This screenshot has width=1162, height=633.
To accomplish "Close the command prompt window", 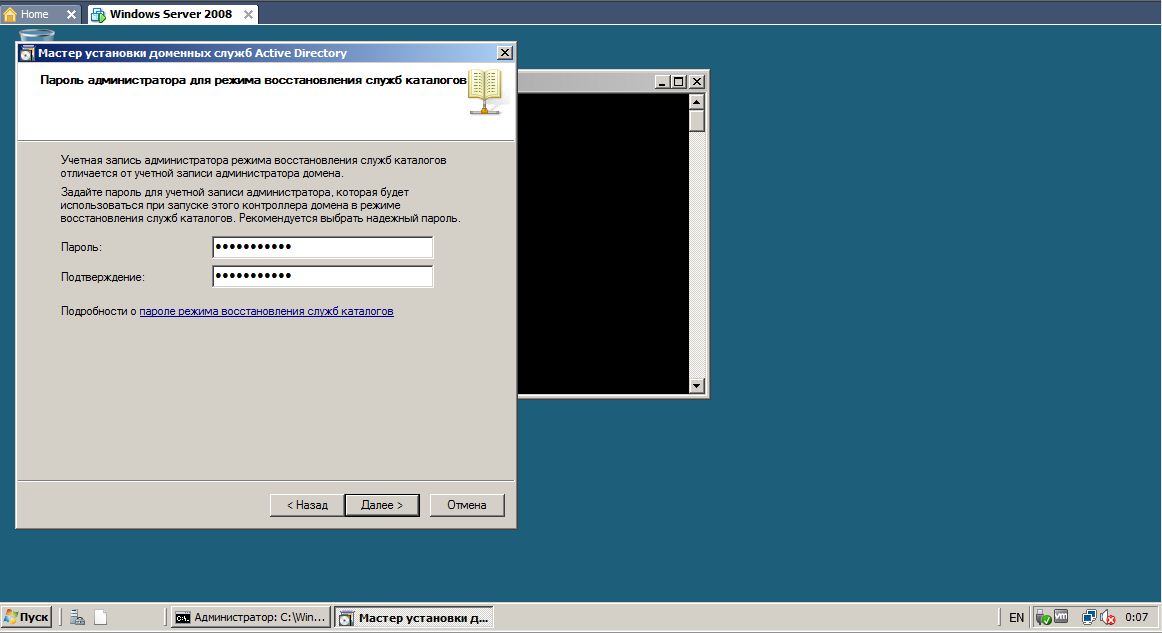I will tap(697, 82).
